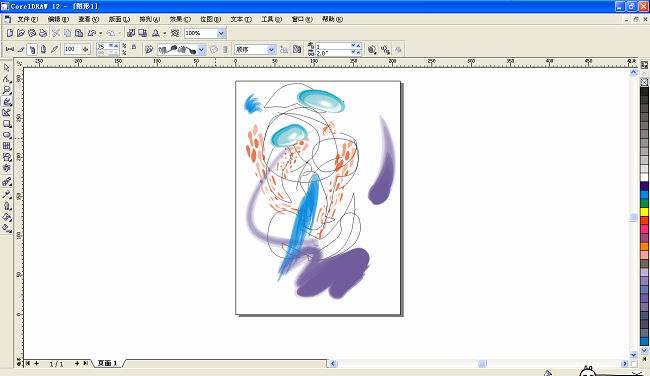Switch to Calligraphic mode
The height and width of the screenshot is (376, 650).
[x=43, y=49]
